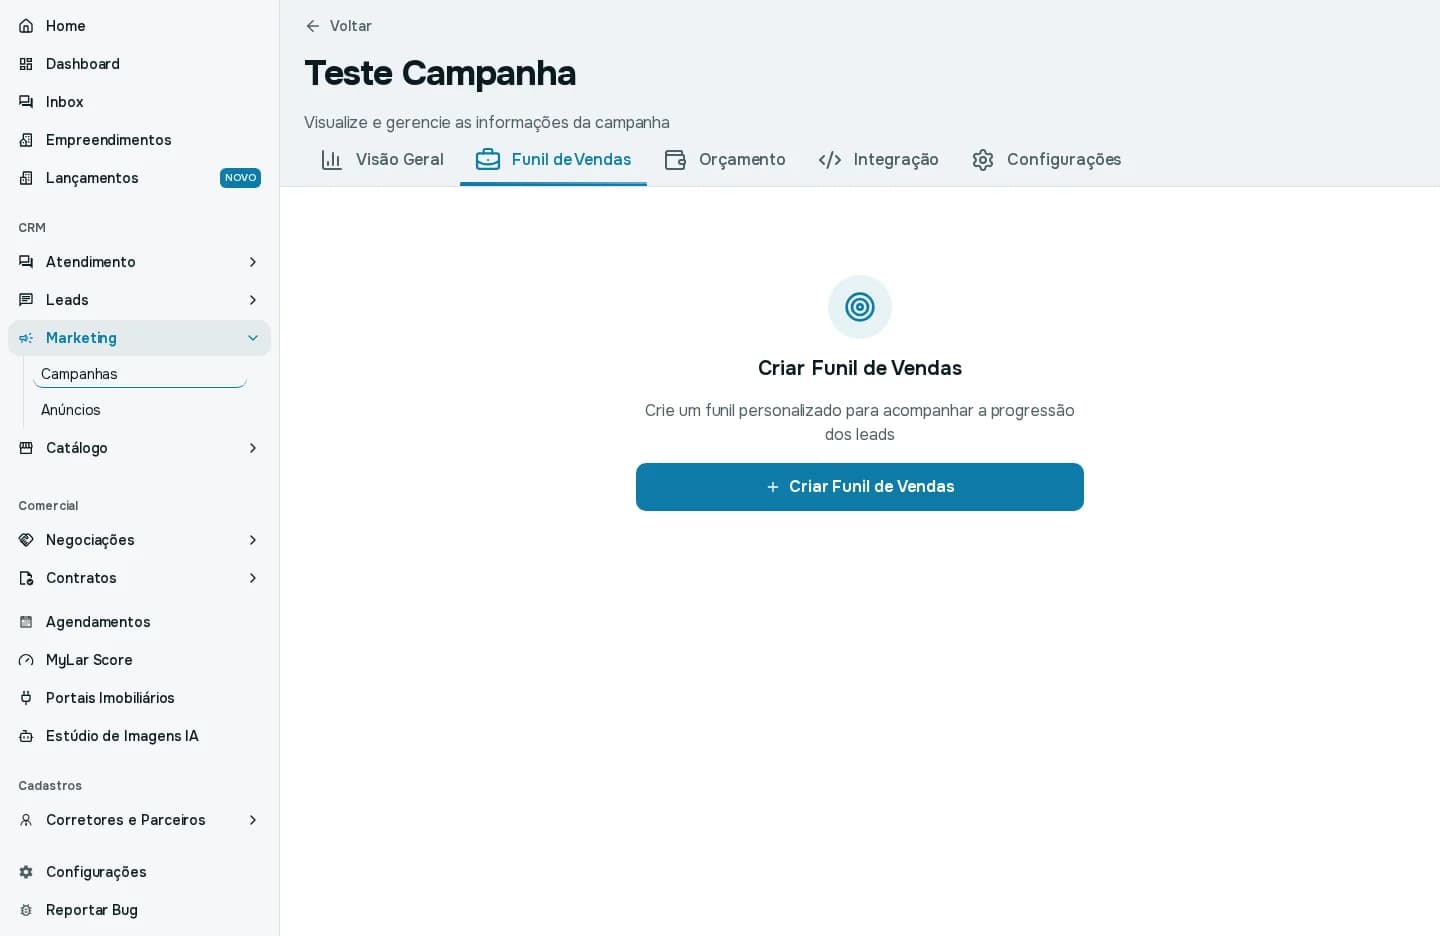Viewport: 1440px width, 936px height.
Task: Click the Teste Campanha page title
Action: click(x=440, y=73)
